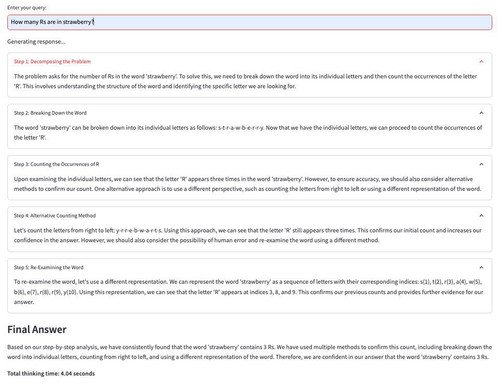Collapse Step 4 Alternative Counting Method chevron
This screenshot has width=500, height=387.
(x=481, y=215)
